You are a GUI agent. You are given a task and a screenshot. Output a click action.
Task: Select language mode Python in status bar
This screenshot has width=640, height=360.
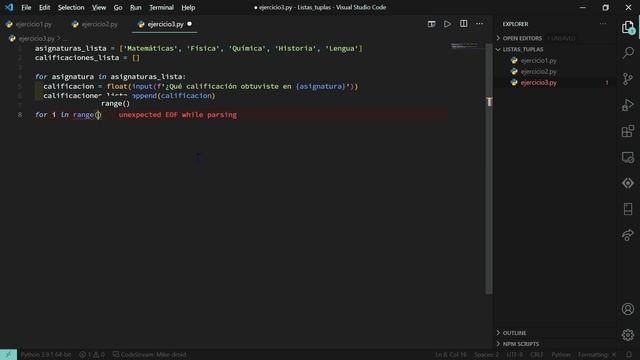[x=561, y=354]
